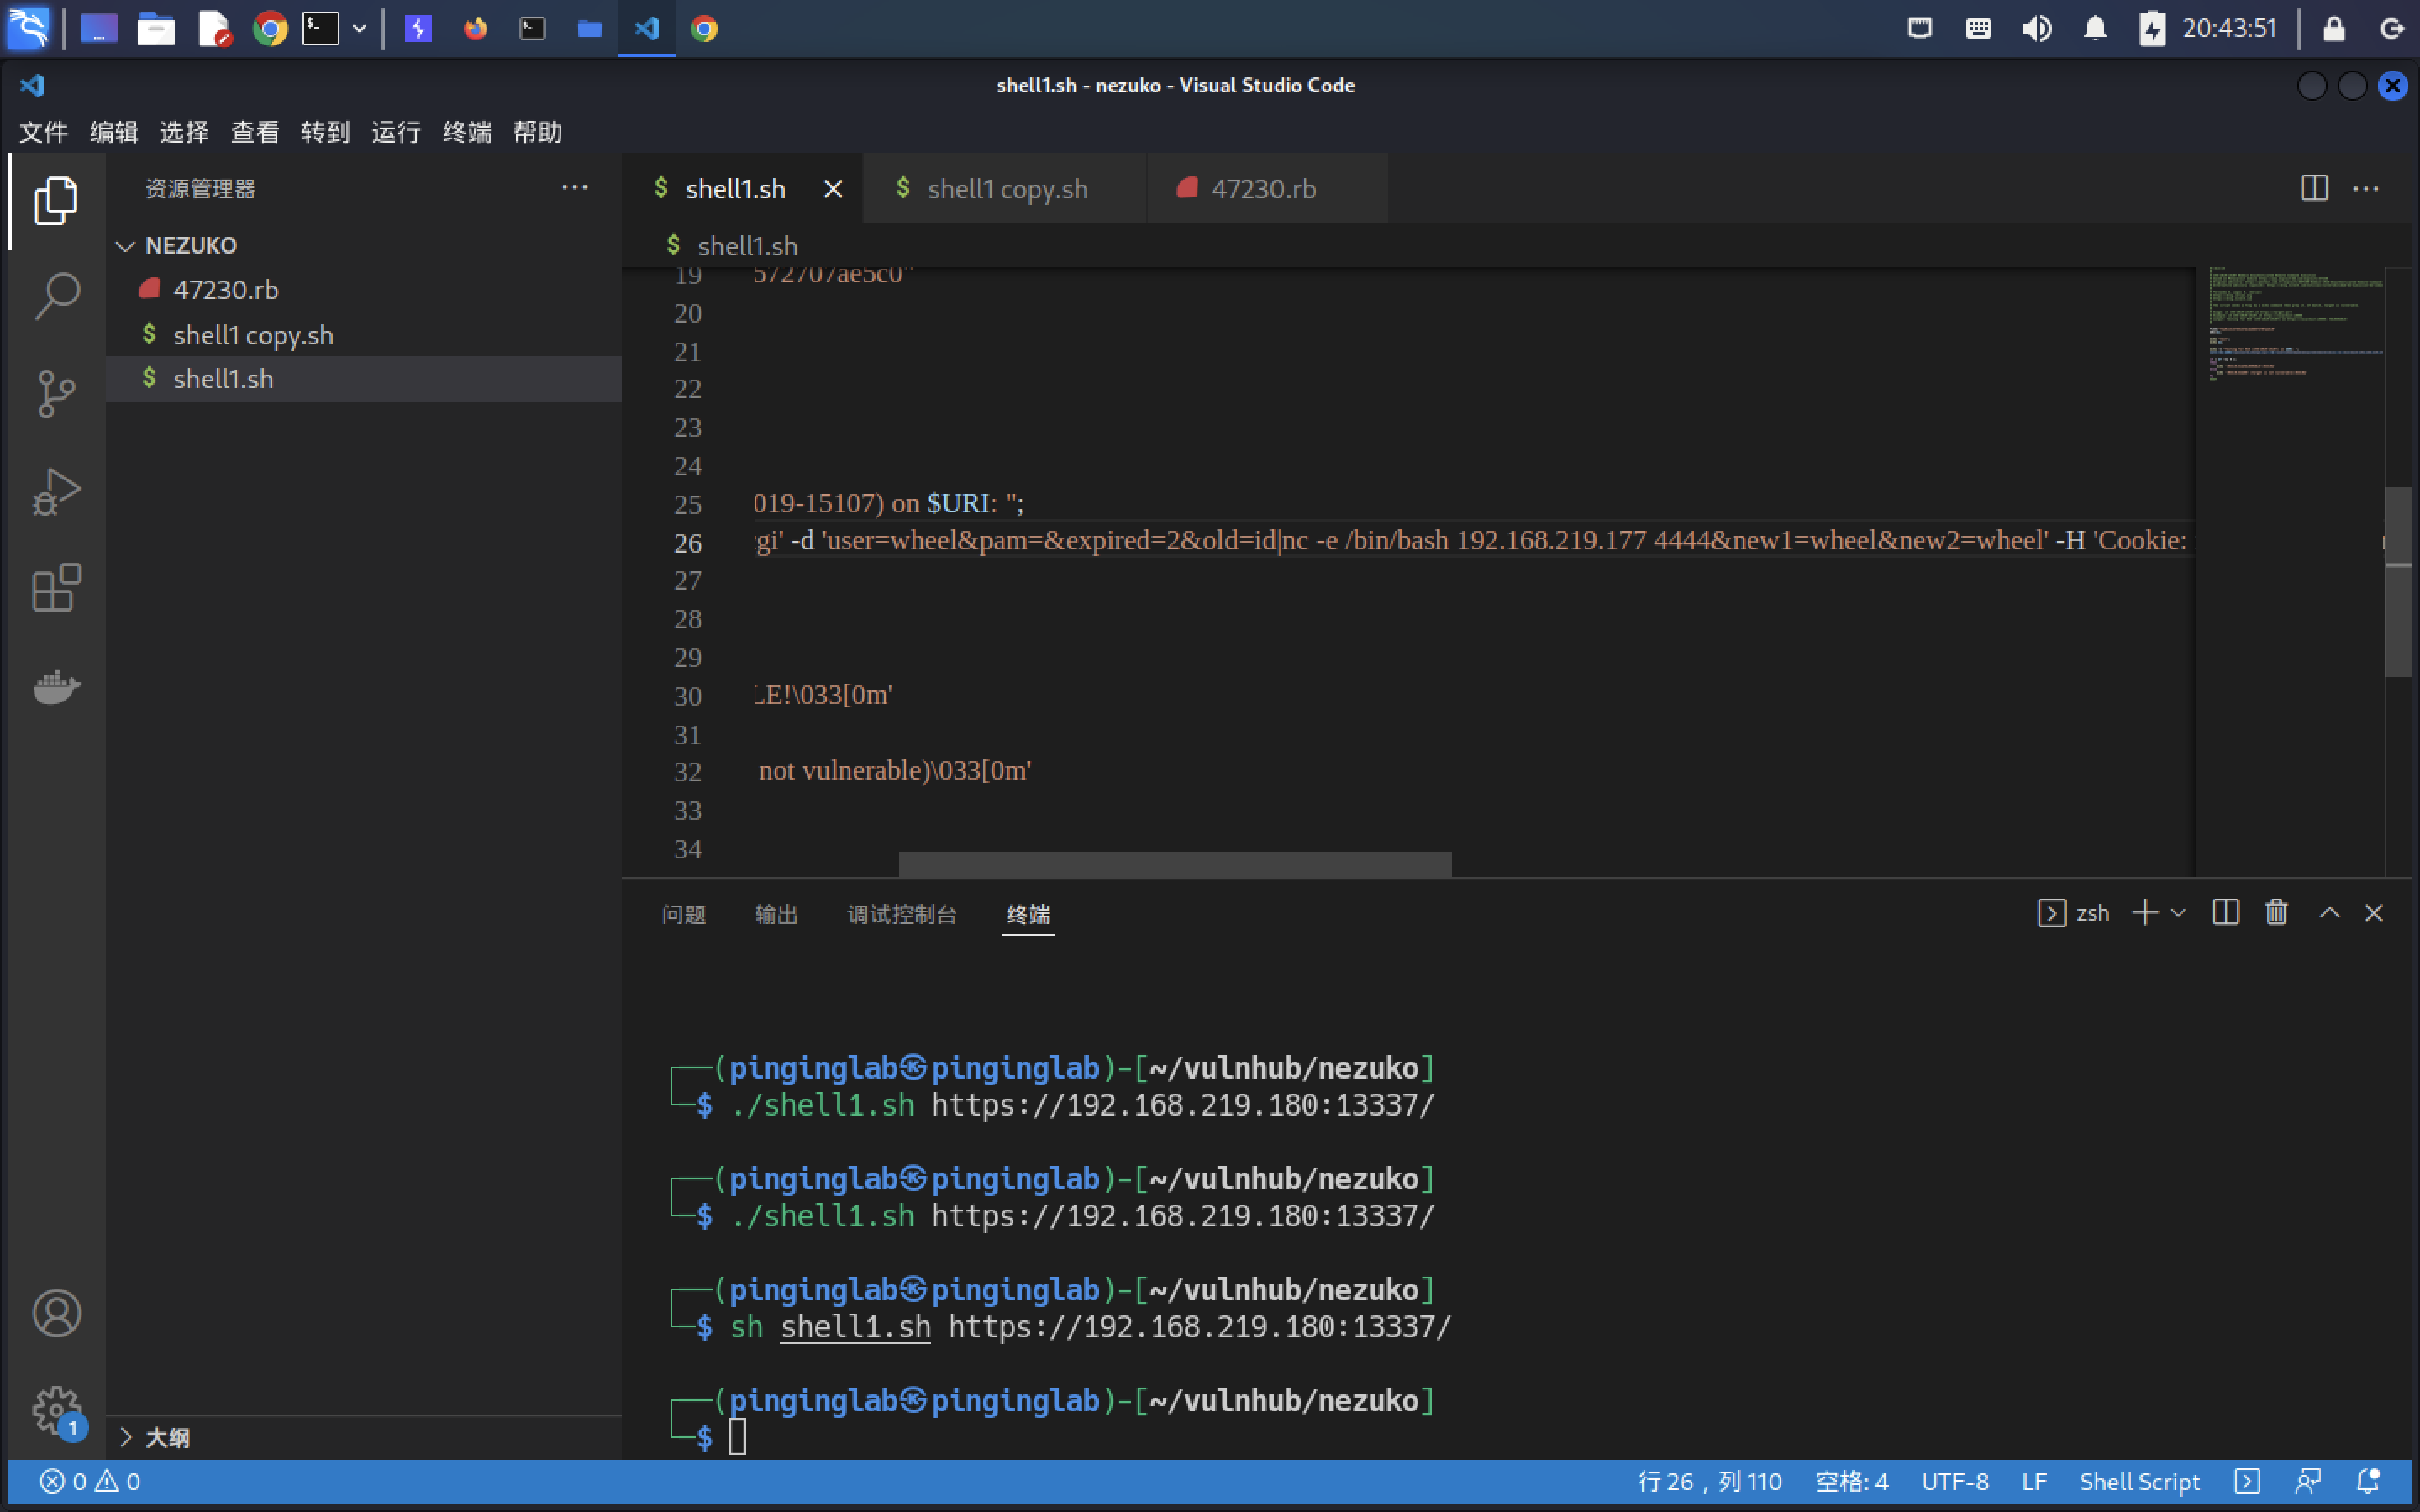
Task: Click the editor horizontal scrollbar thumb
Action: click(1175, 864)
